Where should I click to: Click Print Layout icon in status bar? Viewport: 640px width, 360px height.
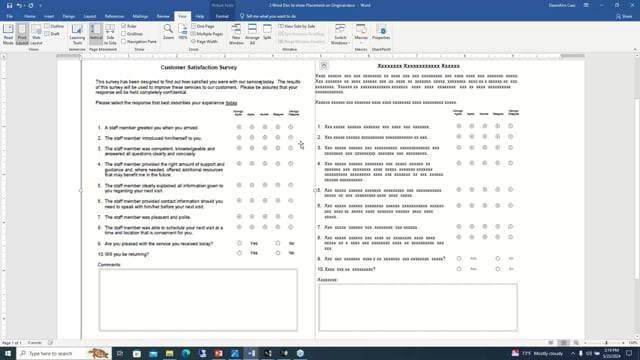coord(563,343)
